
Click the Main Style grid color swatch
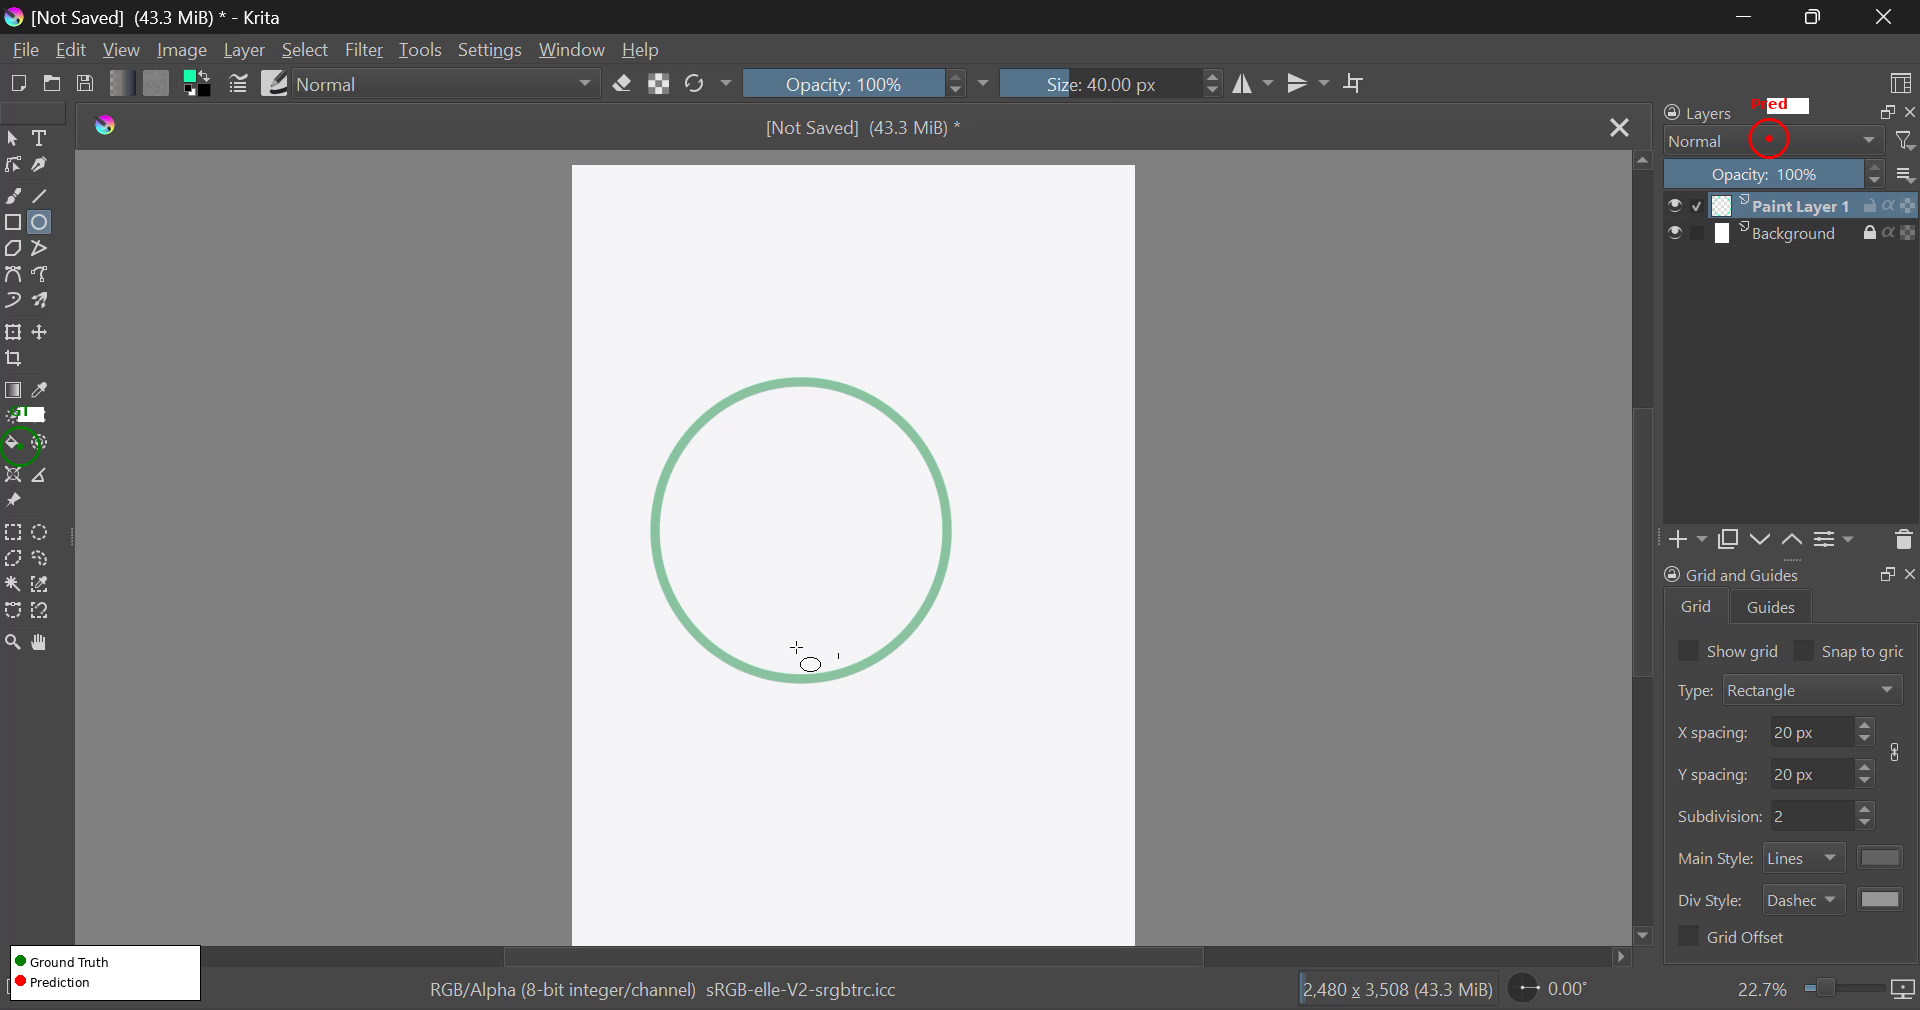point(1881,858)
